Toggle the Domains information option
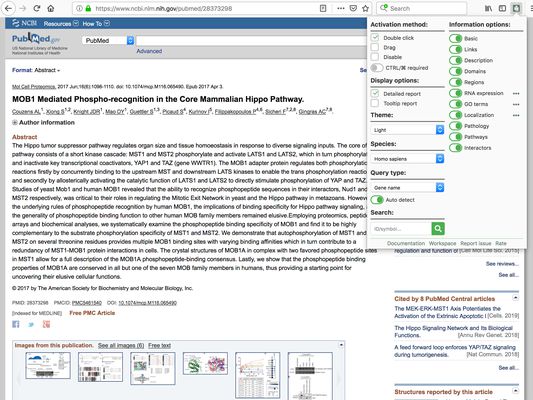This screenshot has width=533, height=400. pyautogui.click(x=455, y=71)
